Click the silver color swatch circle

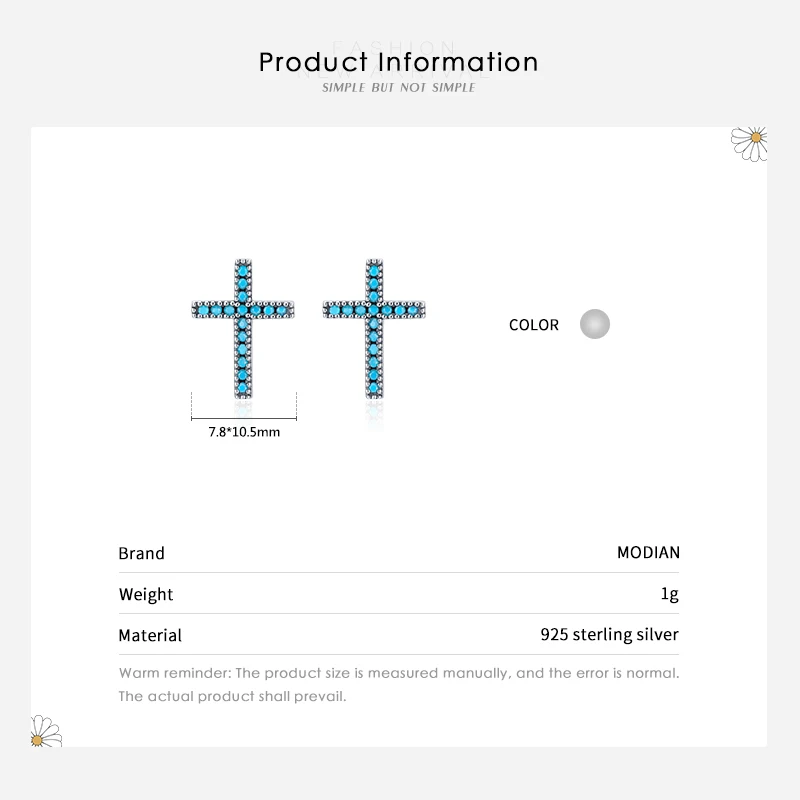click(x=595, y=324)
